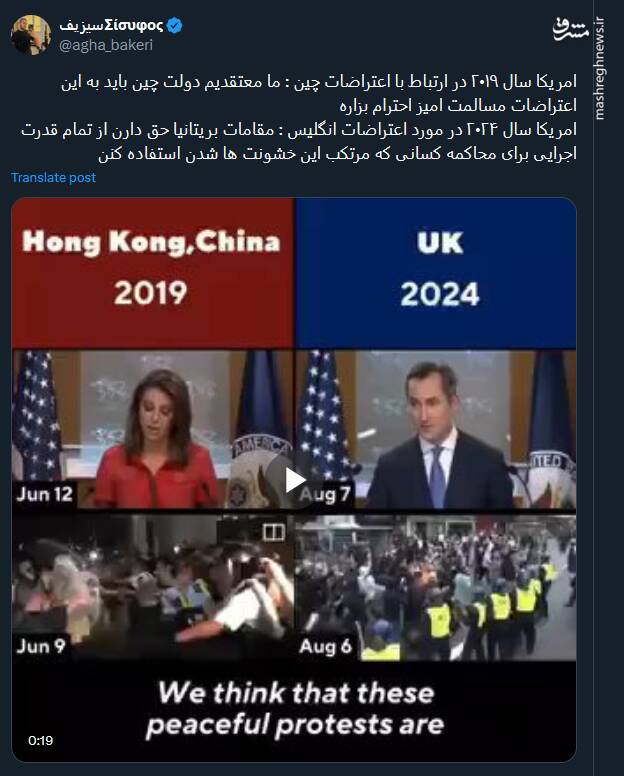
Task: Click the blue verified badge icon
Action: [174, 25]
